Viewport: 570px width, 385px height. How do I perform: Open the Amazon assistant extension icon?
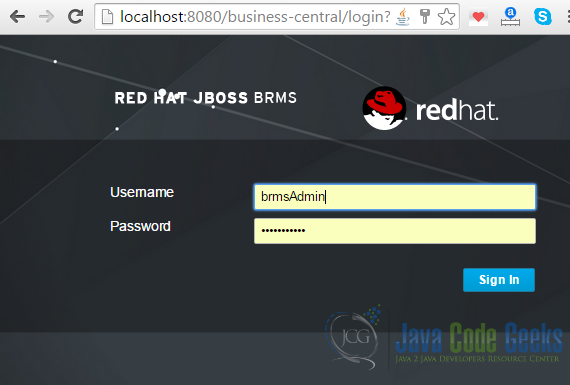[x=510, y=17]
